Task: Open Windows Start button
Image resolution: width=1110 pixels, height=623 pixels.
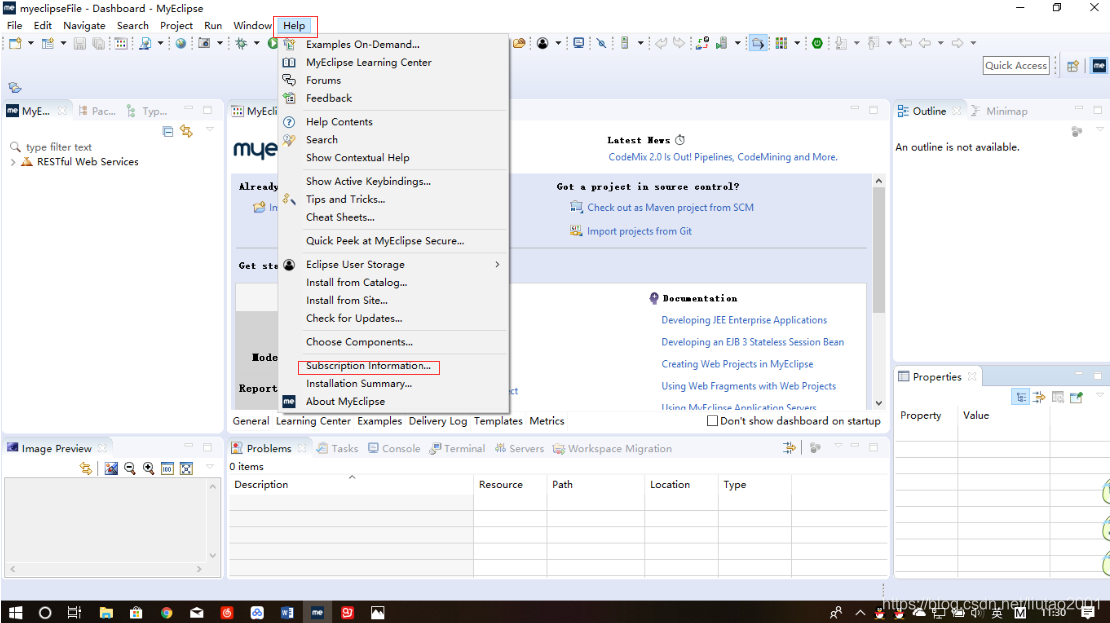Action: [15, 612]
